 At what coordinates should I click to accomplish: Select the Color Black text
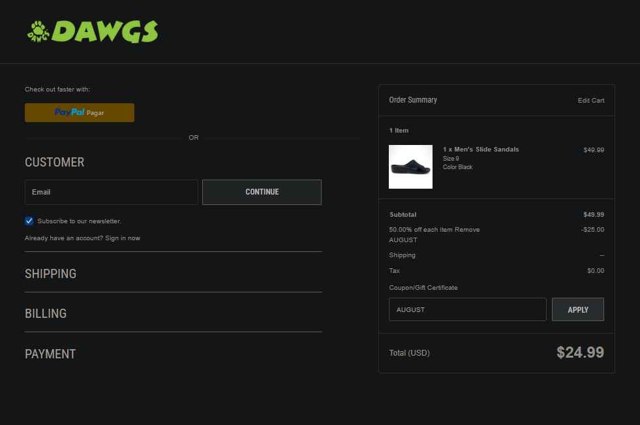(458, 167)
